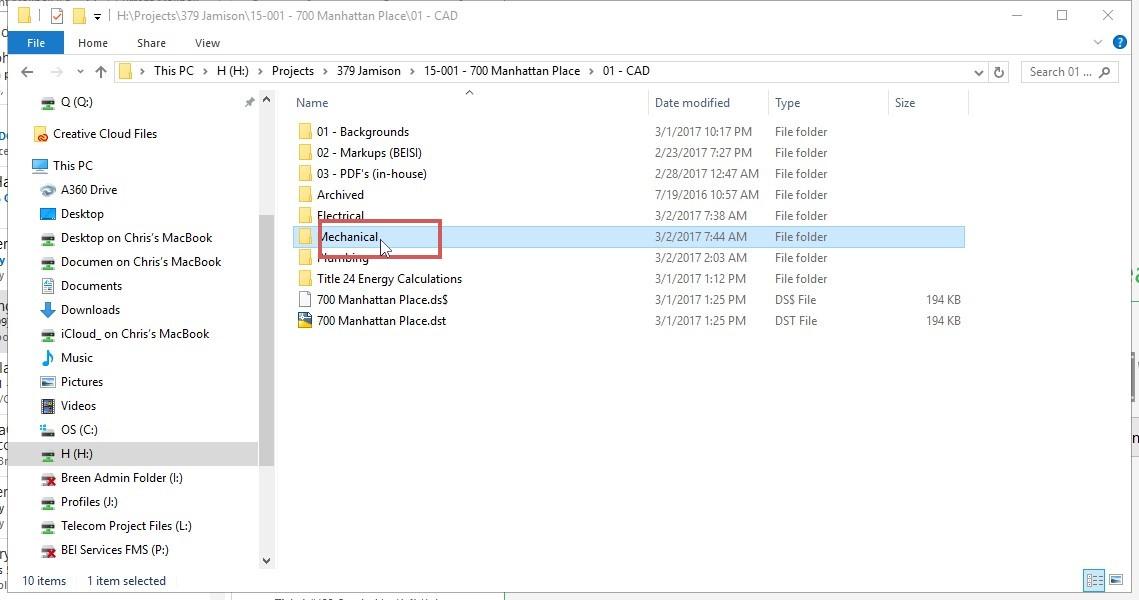Select 03 - PDF's (in-house) folder
This screenshot has width=1139, height=600.
(x=371, y=174)
